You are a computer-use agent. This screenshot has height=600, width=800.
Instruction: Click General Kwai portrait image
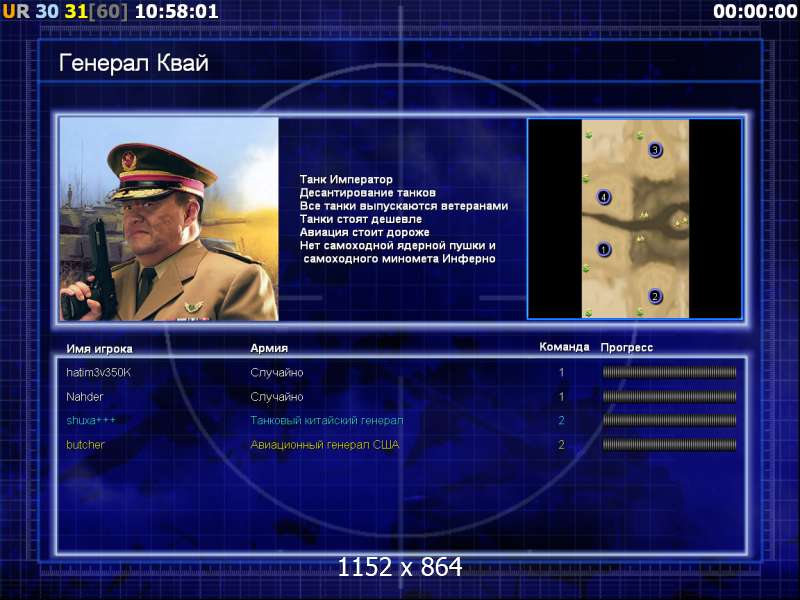click(x=169, y=219)
